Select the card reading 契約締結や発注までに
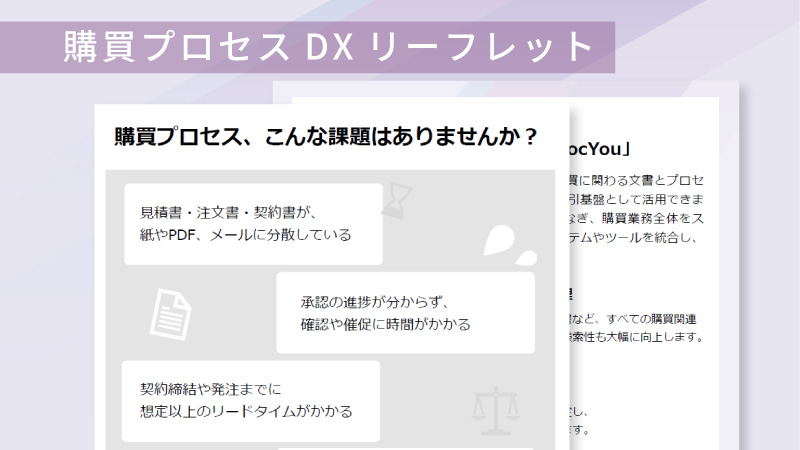This screenshot has width=800, height=450. (251, 401)
